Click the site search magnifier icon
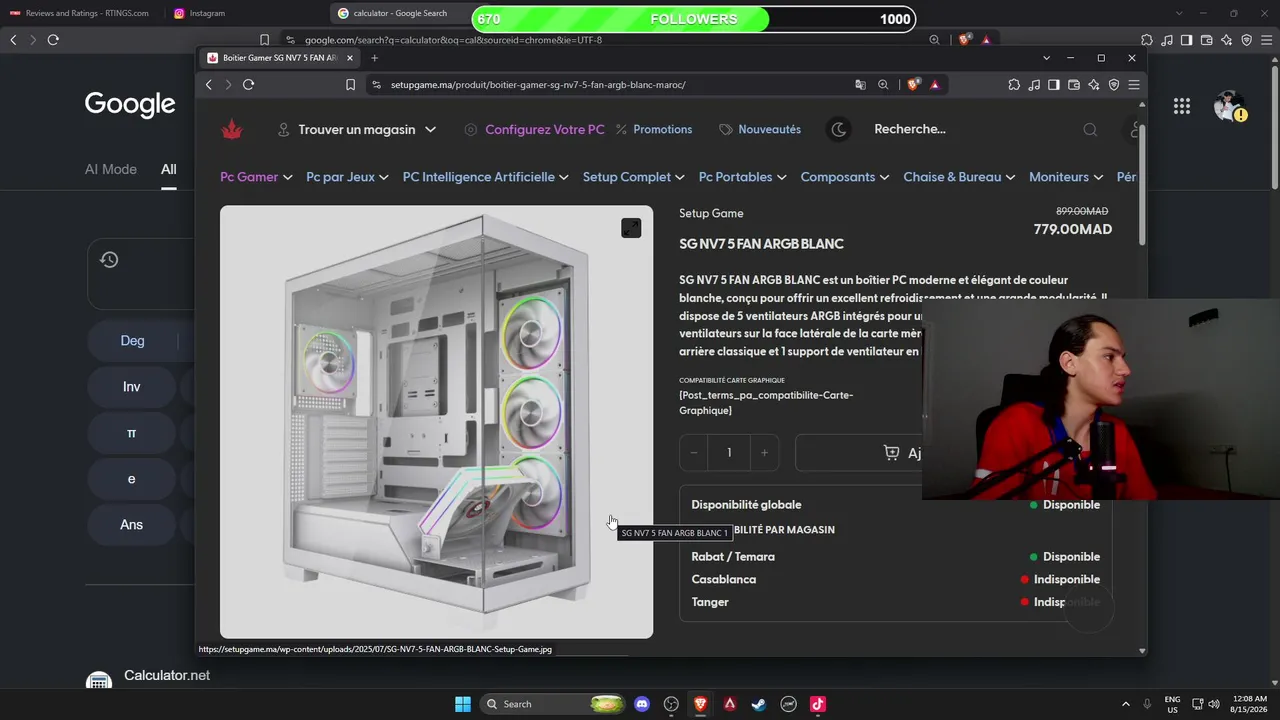This screenshot has height=720, width=1280. [1090, 129]
